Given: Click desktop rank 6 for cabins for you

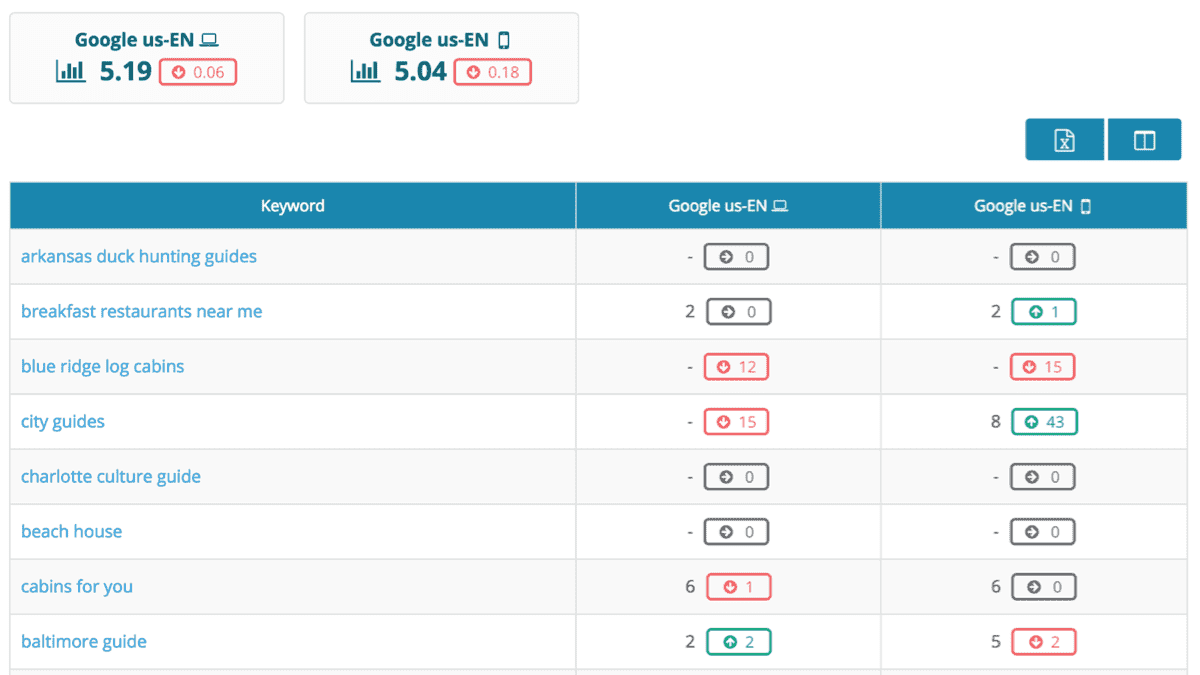Looking at the screenshot, I should [690, 587].
